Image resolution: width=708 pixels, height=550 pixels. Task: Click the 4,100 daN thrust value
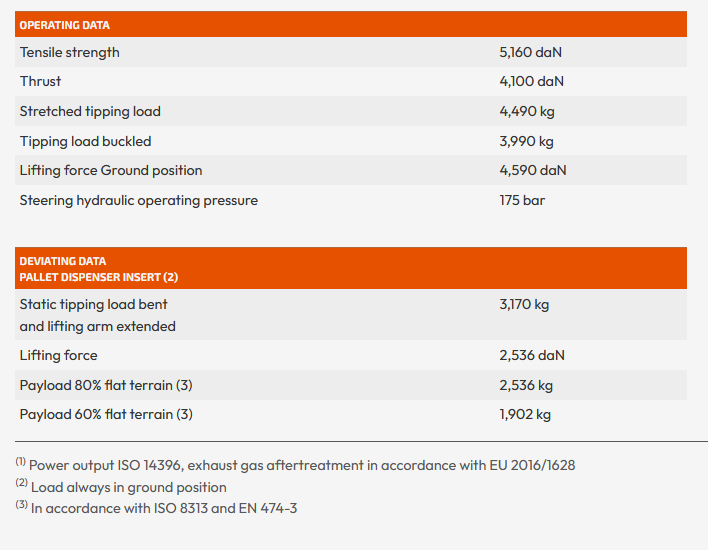[532, 81]
